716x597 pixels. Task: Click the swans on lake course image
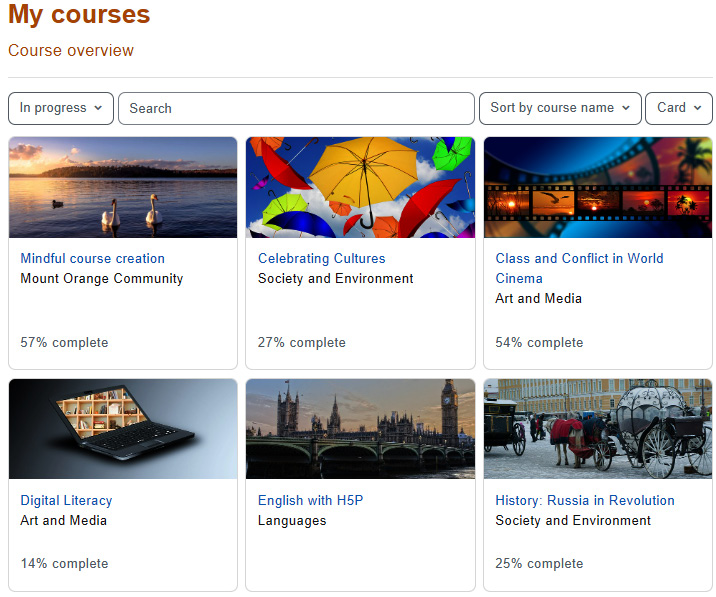pos(123,187)
